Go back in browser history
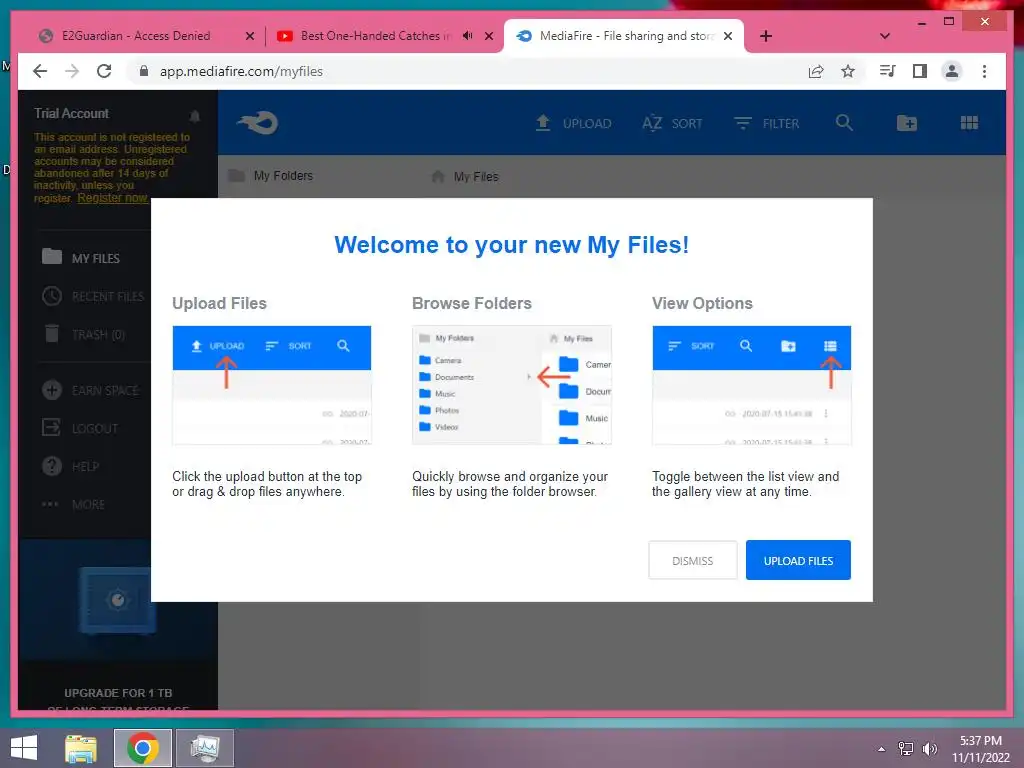Screen dimensions: 1024x768 pyautogui.click(x=40, y=71)
